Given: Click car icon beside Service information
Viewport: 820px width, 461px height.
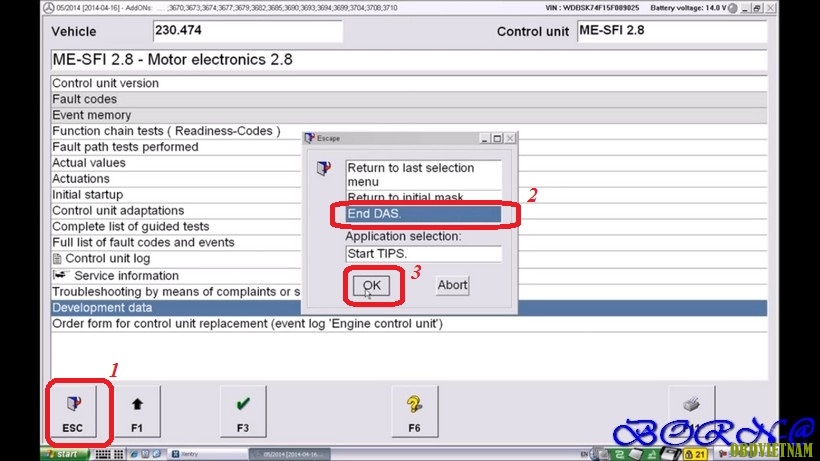Looking at the screenshot, I should (x=61, y=274).
